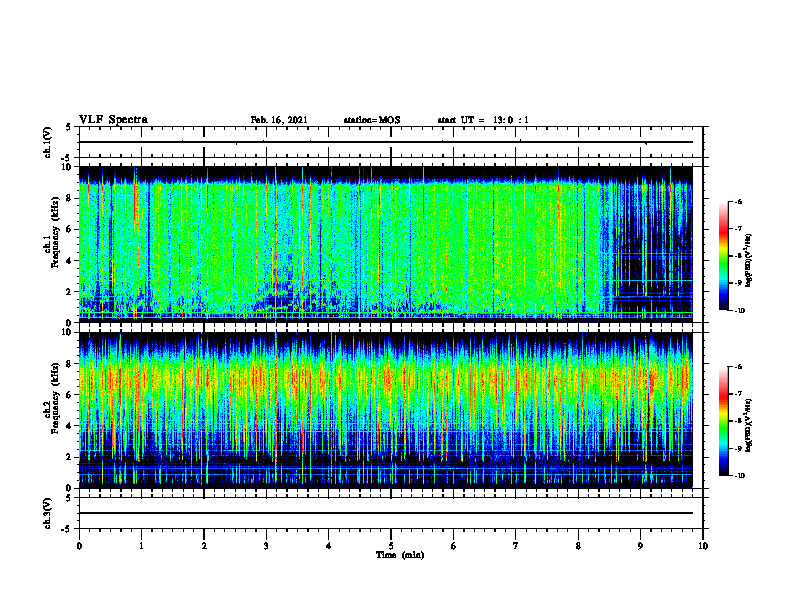This screenshot has height=612, width=792.
Task: Click the "0" tick on Time axis
Action: [79, 546]
